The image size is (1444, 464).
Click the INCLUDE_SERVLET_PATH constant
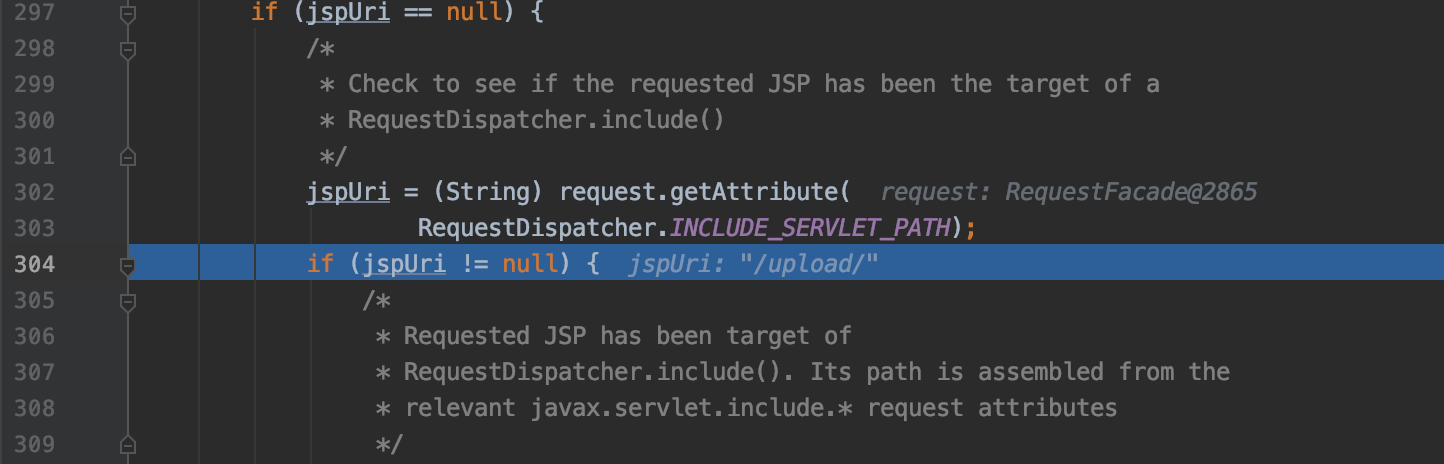point(808,228)
